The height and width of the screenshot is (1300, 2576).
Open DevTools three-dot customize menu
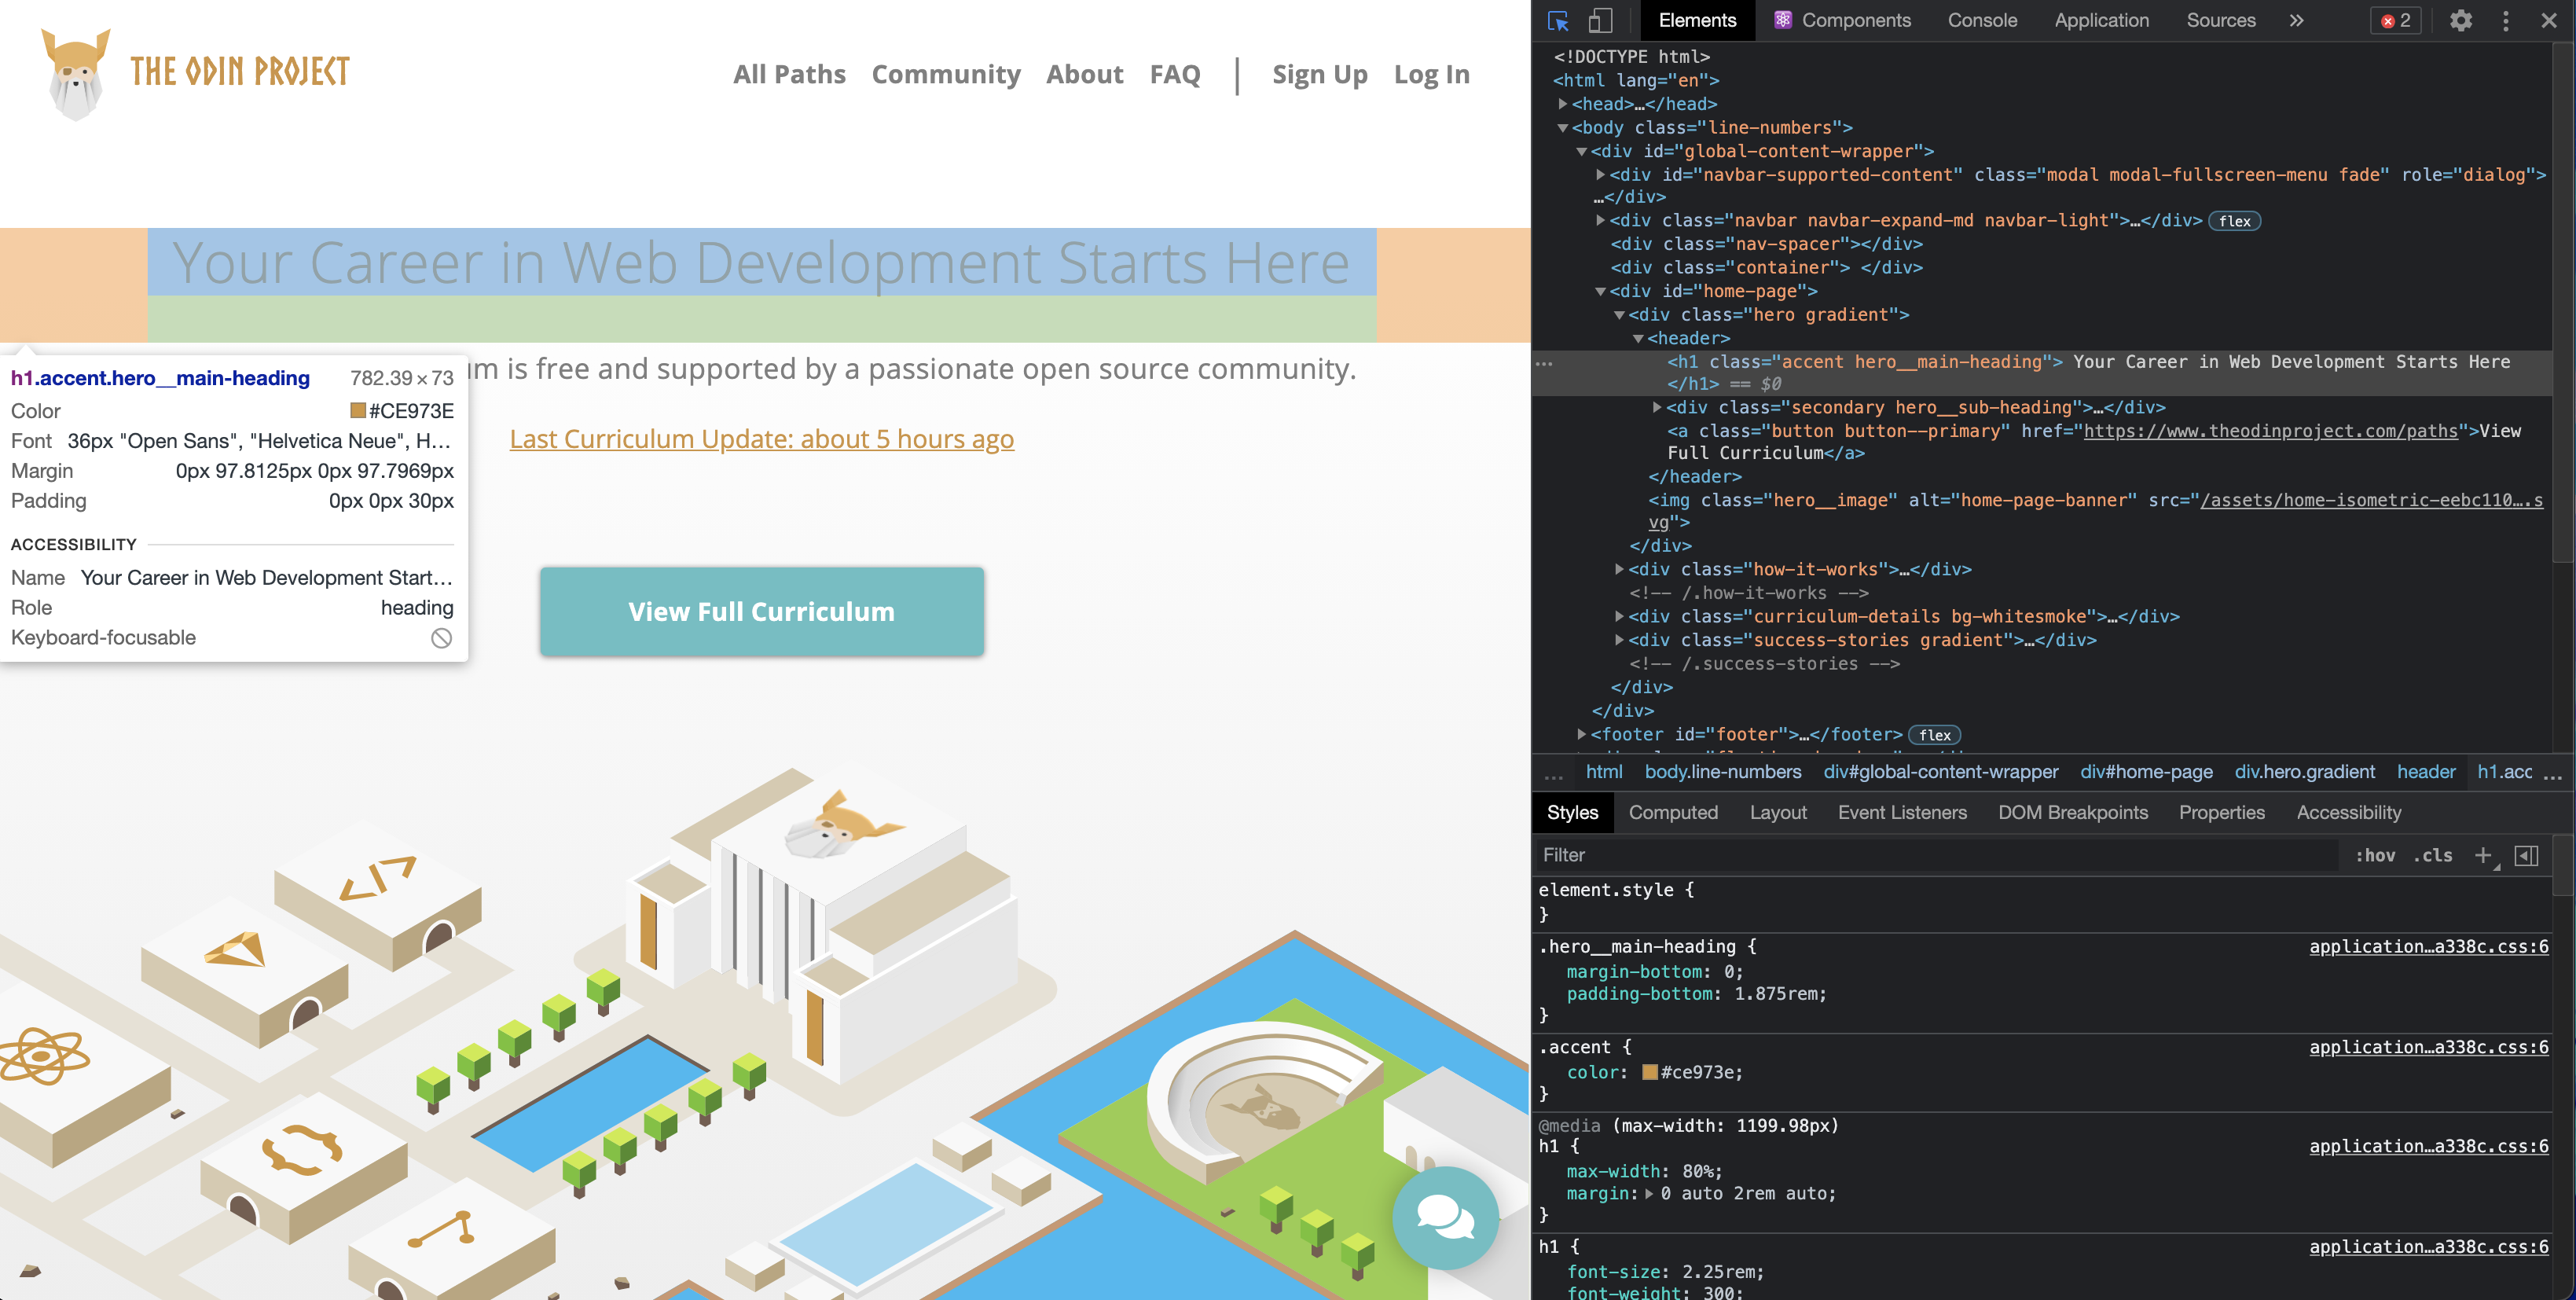2505,21
